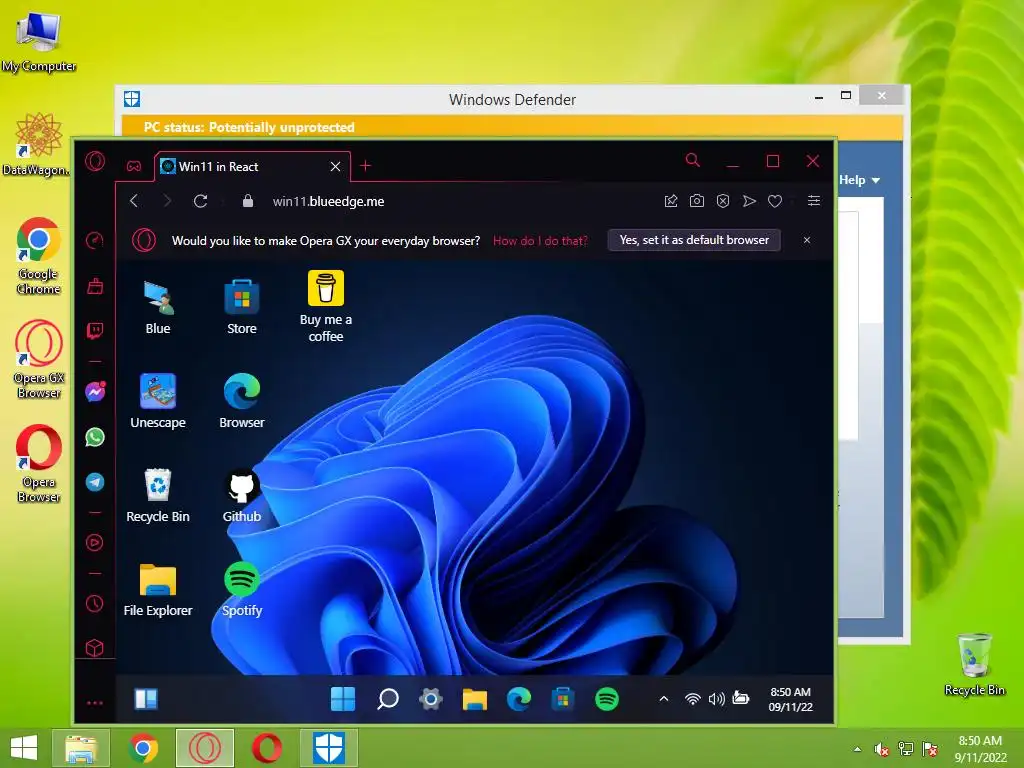Image resolution: width=1024 pixels, height=768 pixels.
Task: Open History clock icon in sidebar
Action: (x=95, y=603)
